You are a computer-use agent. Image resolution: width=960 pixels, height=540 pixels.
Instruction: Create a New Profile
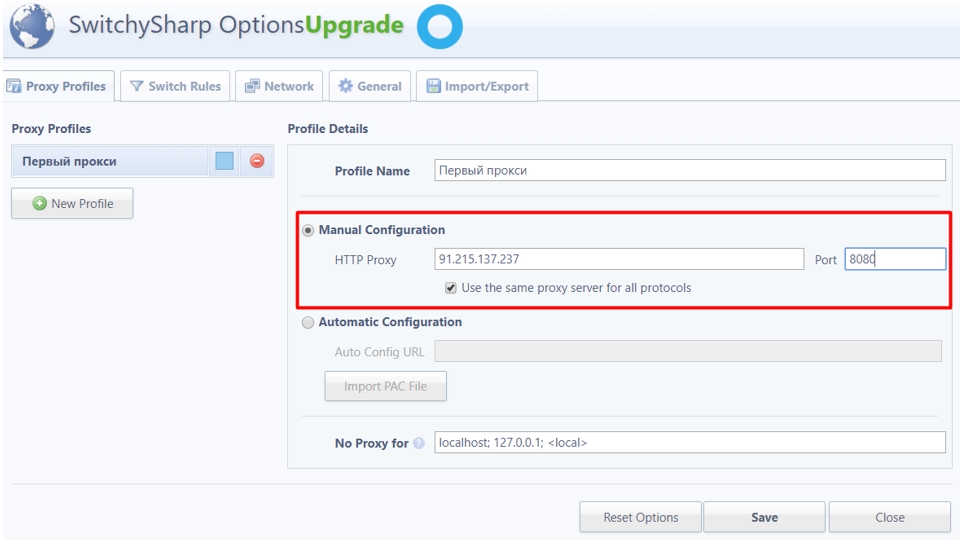pyautogui.click(x=72, y=203)
